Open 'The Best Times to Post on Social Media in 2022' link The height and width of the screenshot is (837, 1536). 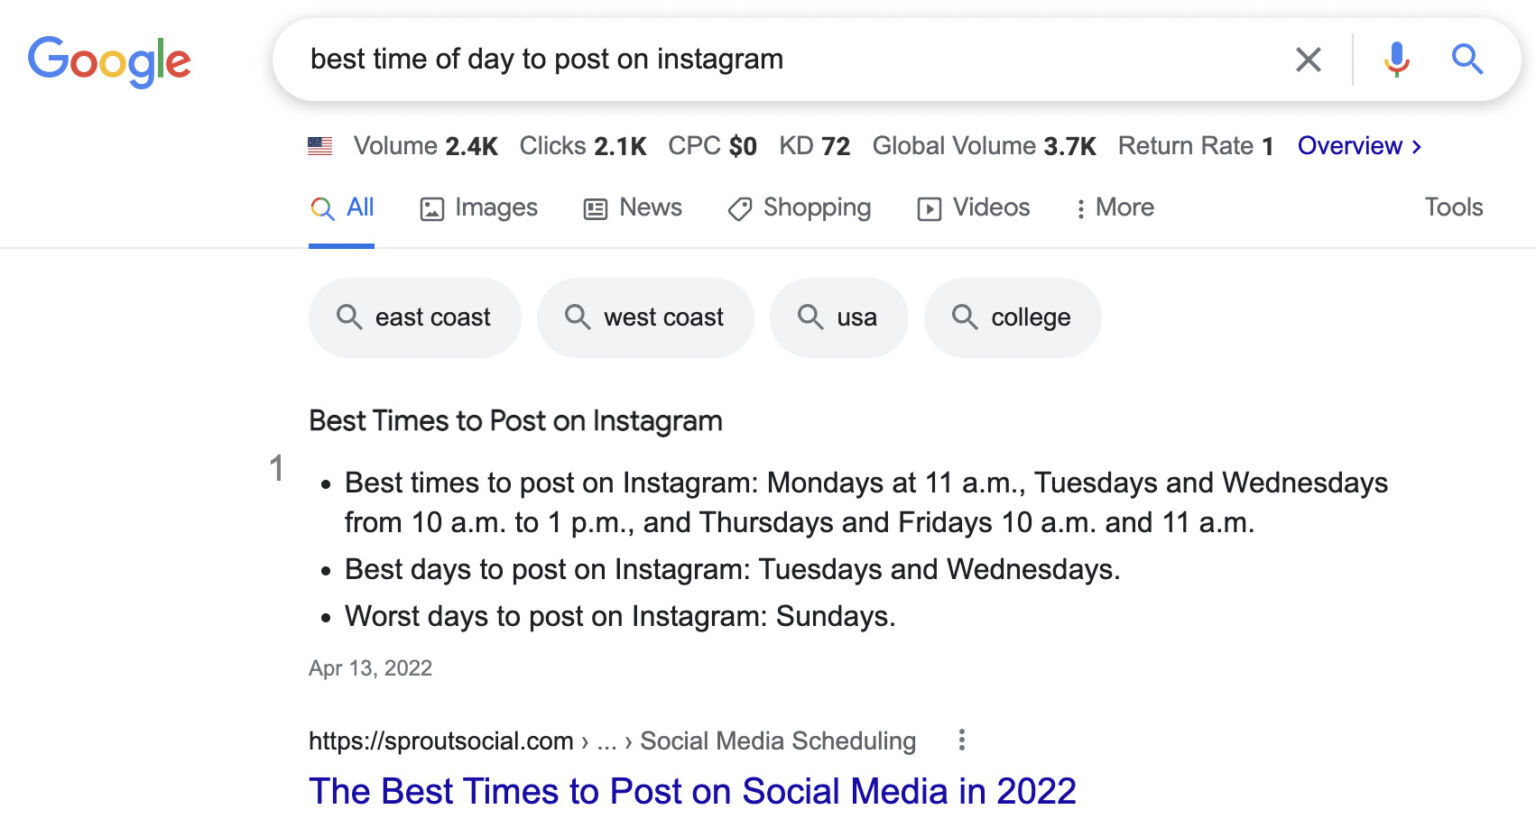tap(692, 791)
